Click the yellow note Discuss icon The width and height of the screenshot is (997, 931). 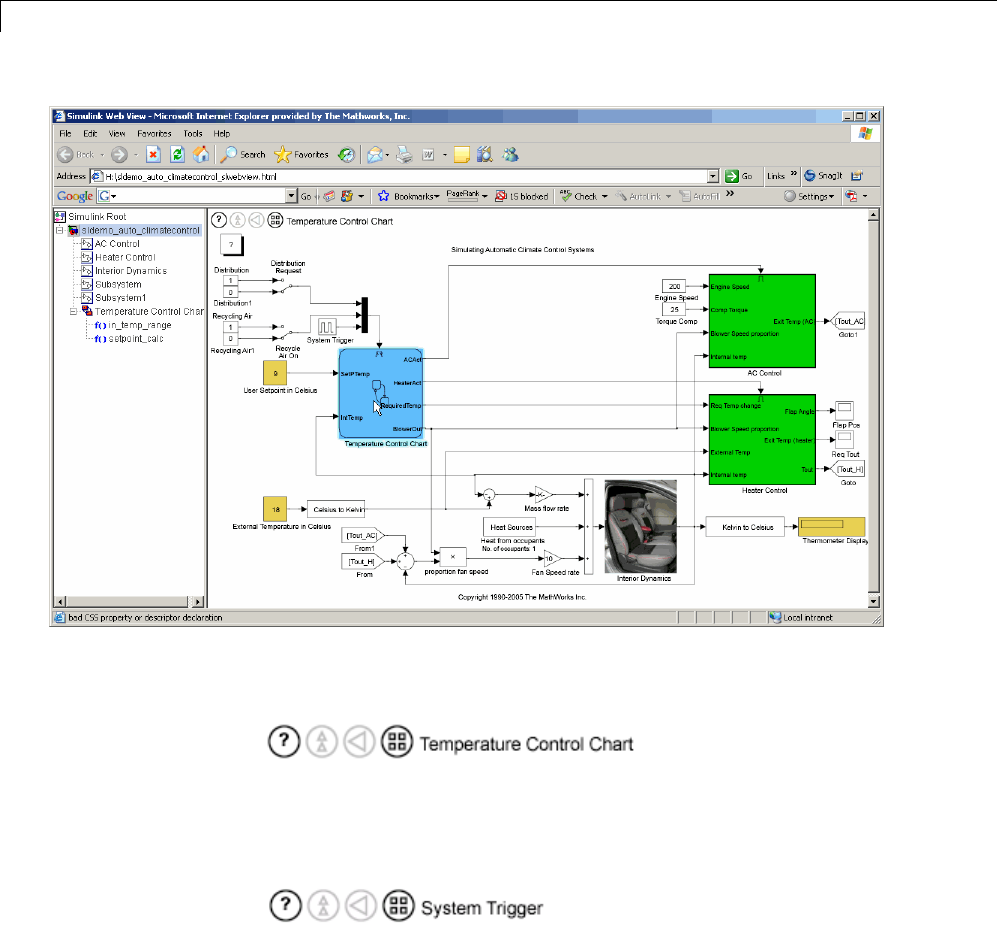pyautogui.click(x=462, y=155)
